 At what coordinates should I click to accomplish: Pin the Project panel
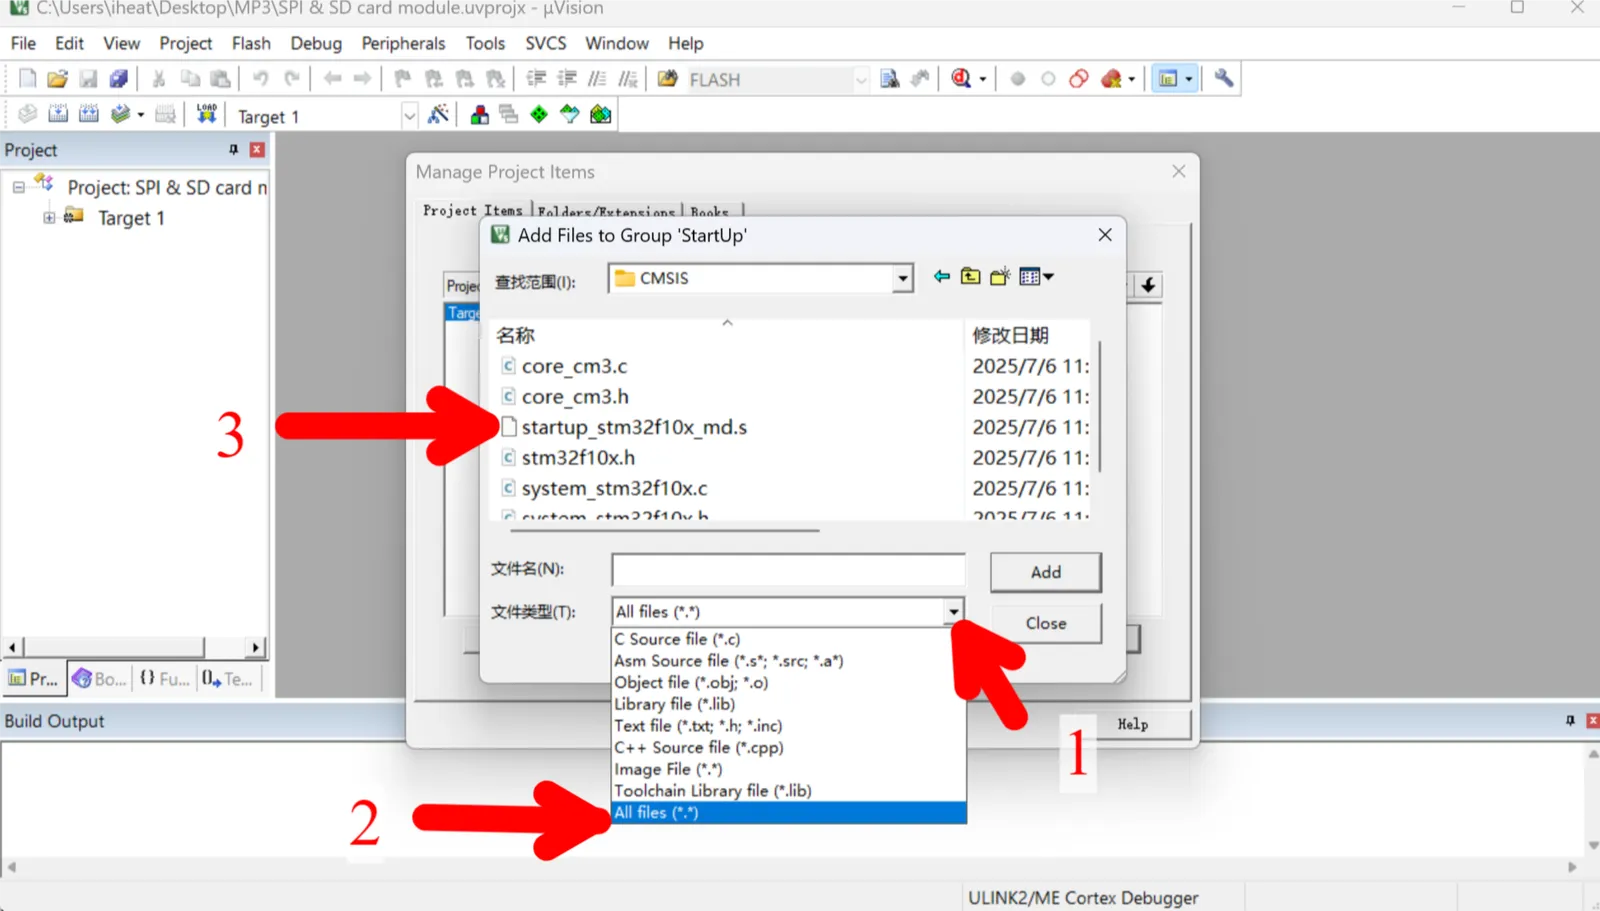(233, 150)
